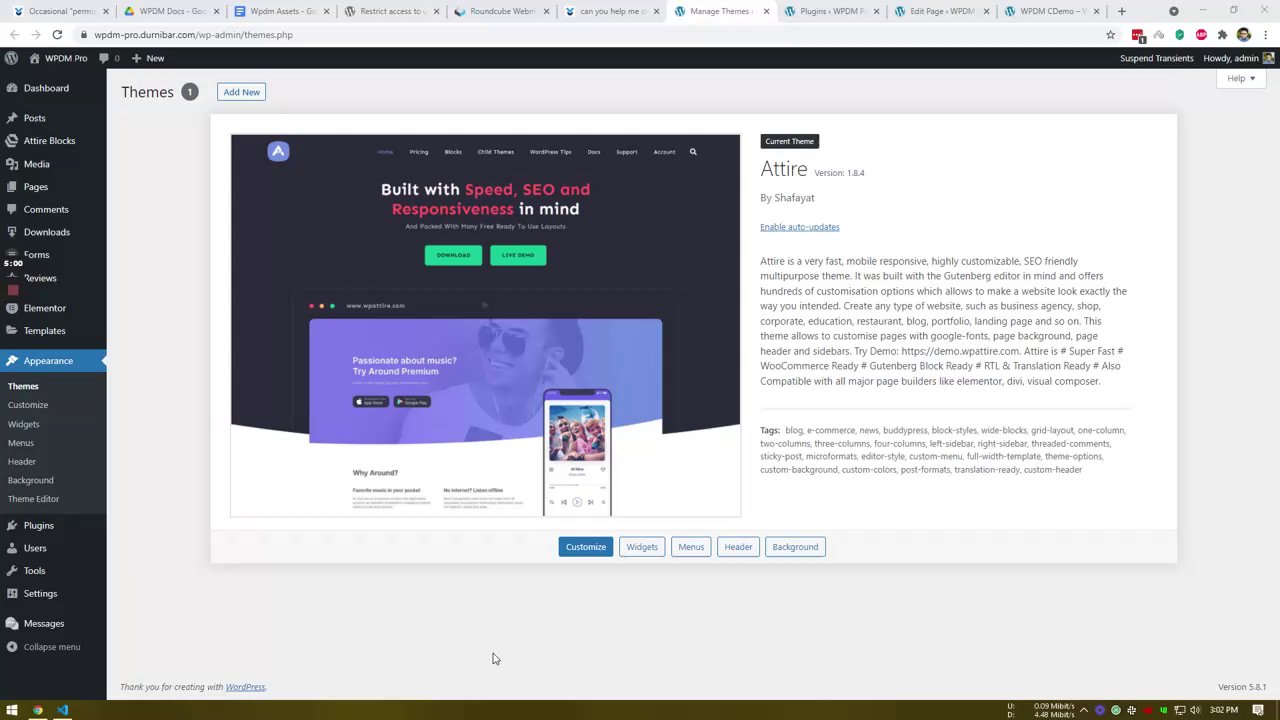Screen dimensions: 1280x720
Task: Click the Posts pin icon
Action: pyautogui.click(x=12, y=118)
